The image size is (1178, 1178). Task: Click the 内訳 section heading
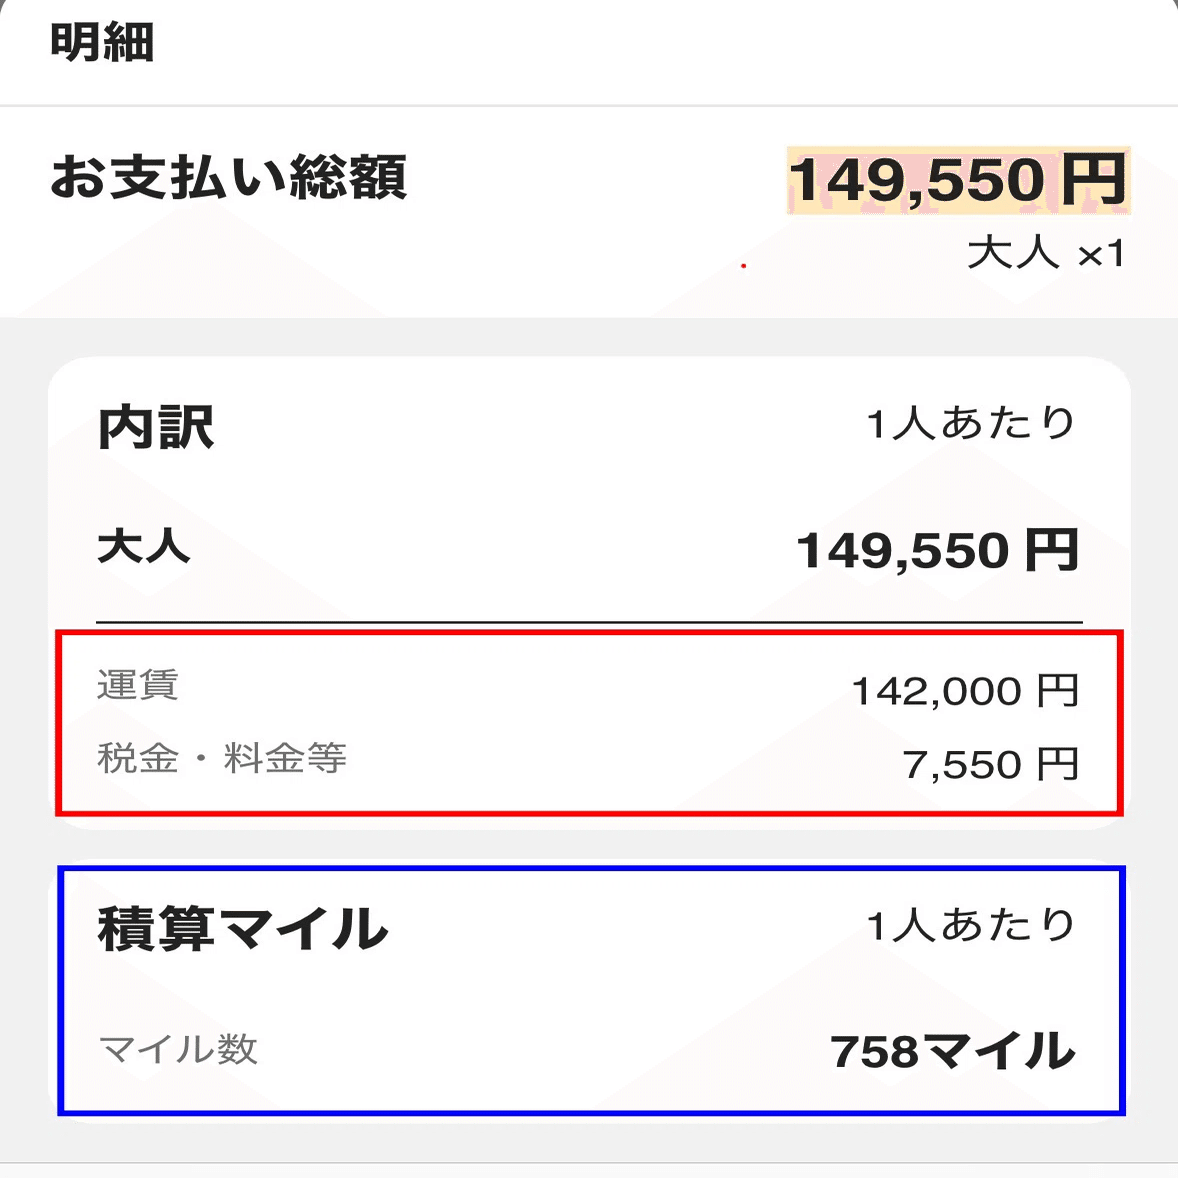click(156, 427)
